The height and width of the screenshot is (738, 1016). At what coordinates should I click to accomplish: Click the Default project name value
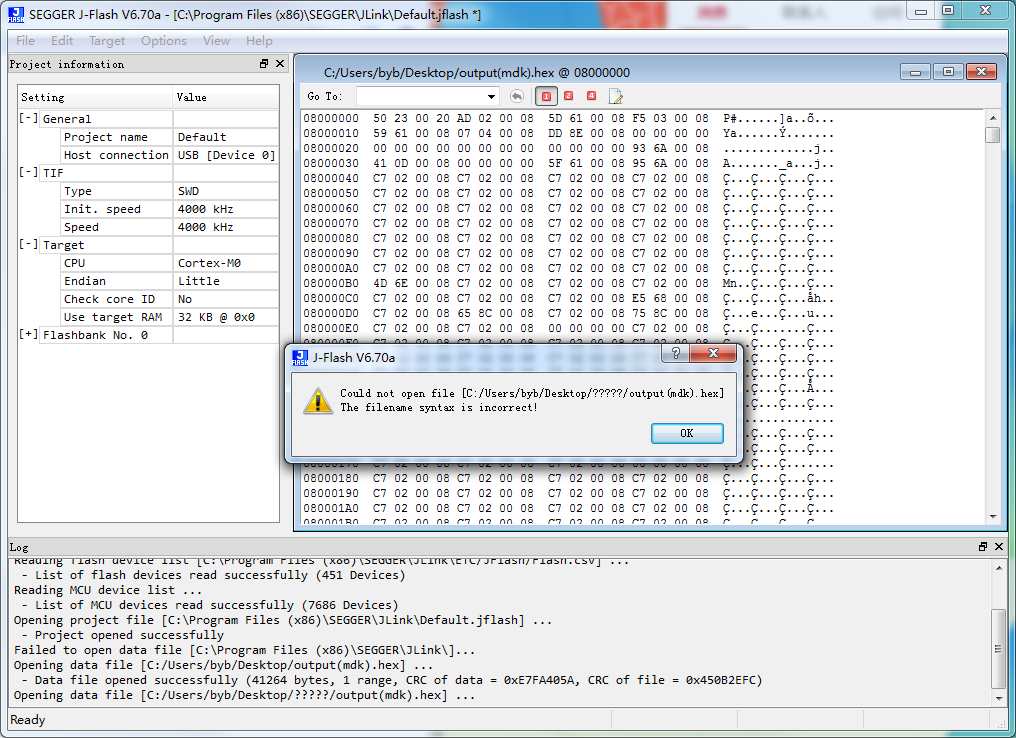[202, 137]
